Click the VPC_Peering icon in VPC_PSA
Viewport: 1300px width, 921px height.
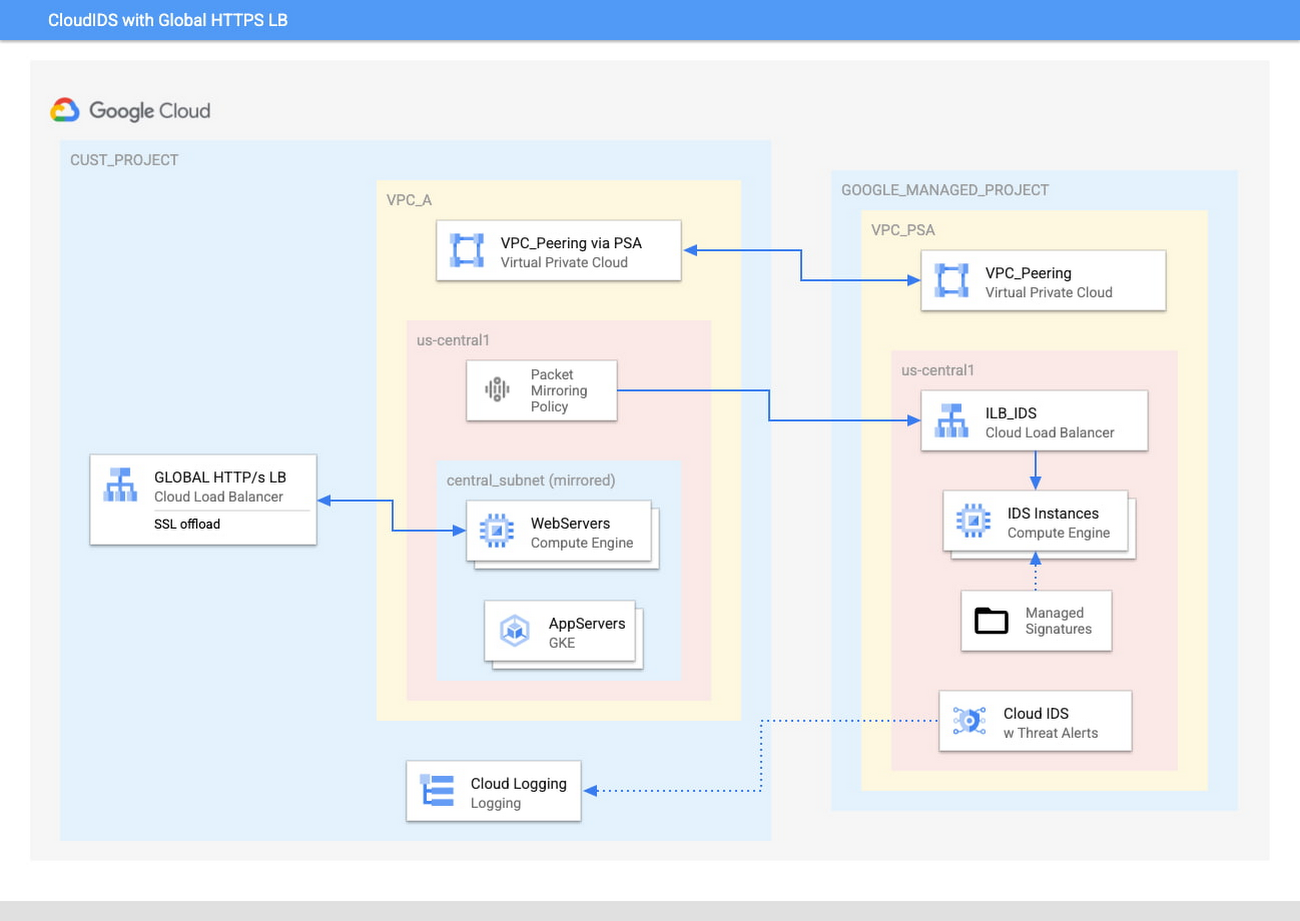[952, 281]
